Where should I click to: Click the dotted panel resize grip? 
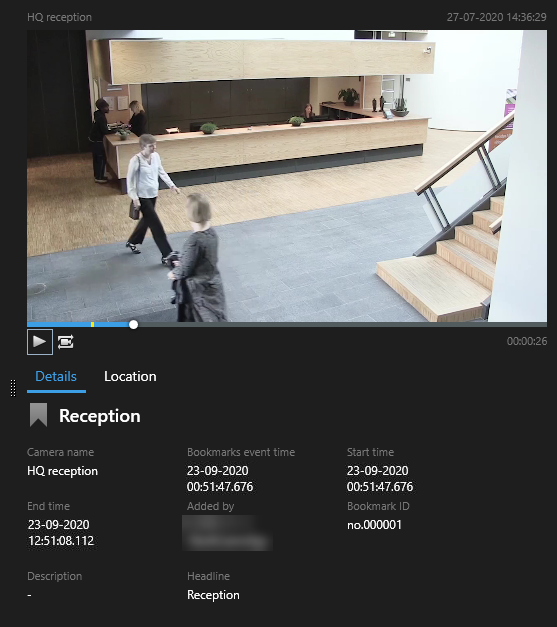tap(13, 388)
